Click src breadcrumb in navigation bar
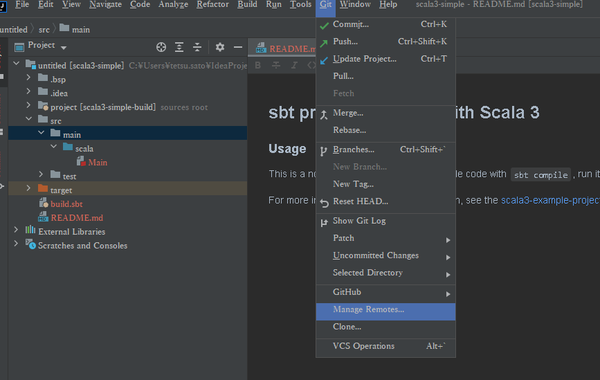The width and height of the screenshot is (600, 380). click(x=44, y=29)
